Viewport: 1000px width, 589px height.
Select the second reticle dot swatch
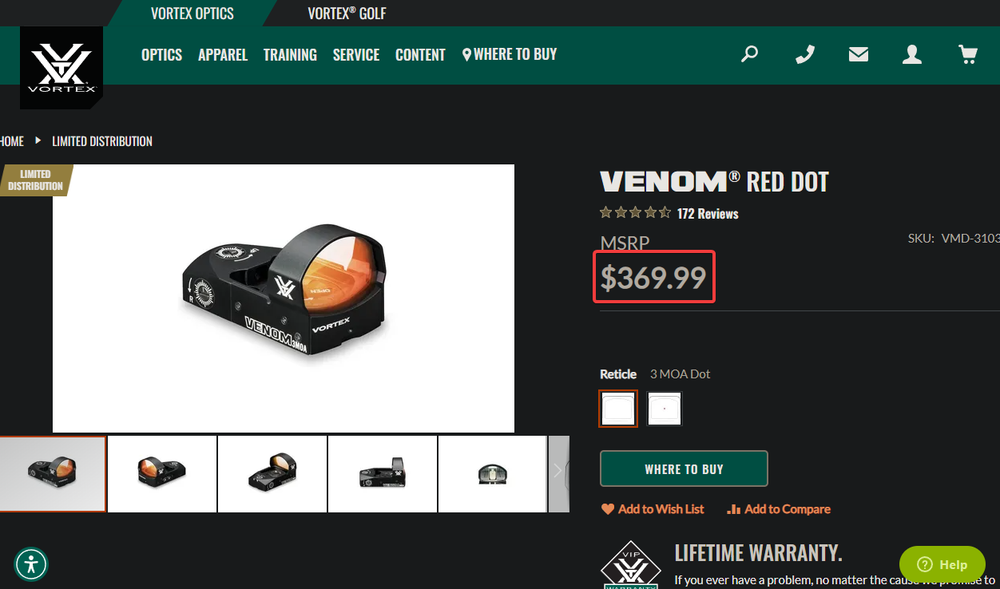[665, 409]
